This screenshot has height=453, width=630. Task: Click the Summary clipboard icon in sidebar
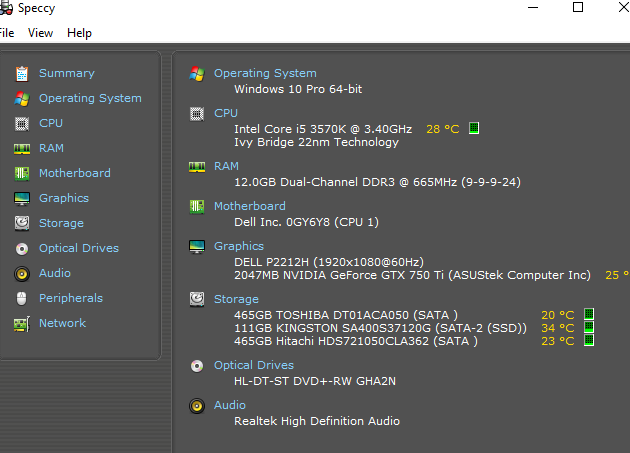point(22,74)
